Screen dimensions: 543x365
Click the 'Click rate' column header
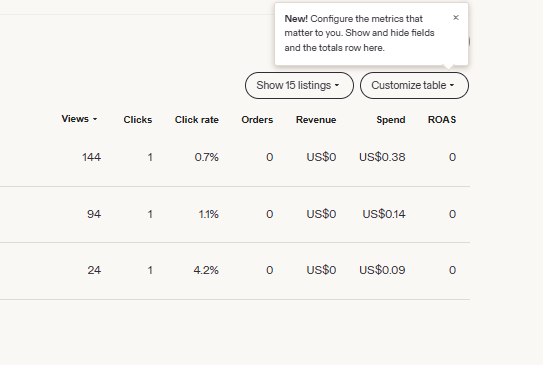tap(197, 120)
